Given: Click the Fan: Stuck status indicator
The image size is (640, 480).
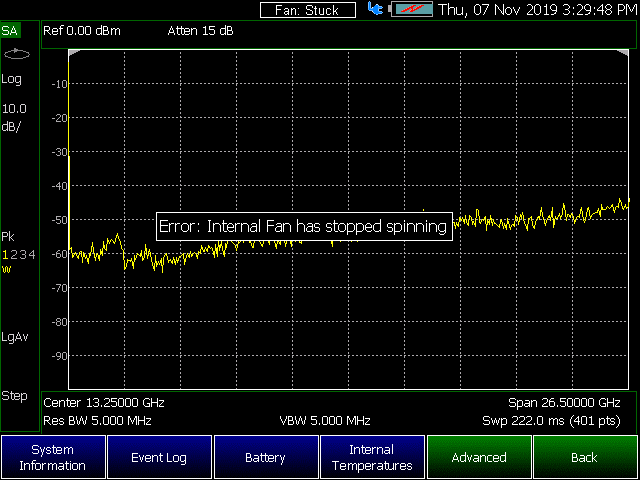Looking at the screenshot, I should 307,10.
